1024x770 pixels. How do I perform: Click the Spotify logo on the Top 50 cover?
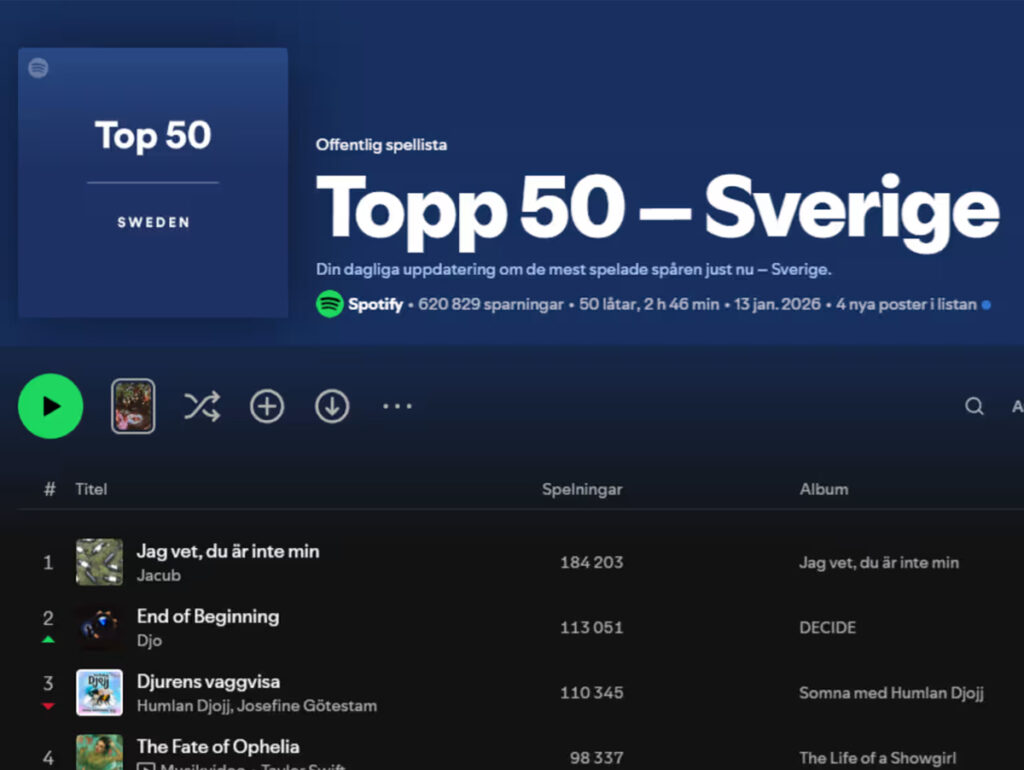coord(38,68)
